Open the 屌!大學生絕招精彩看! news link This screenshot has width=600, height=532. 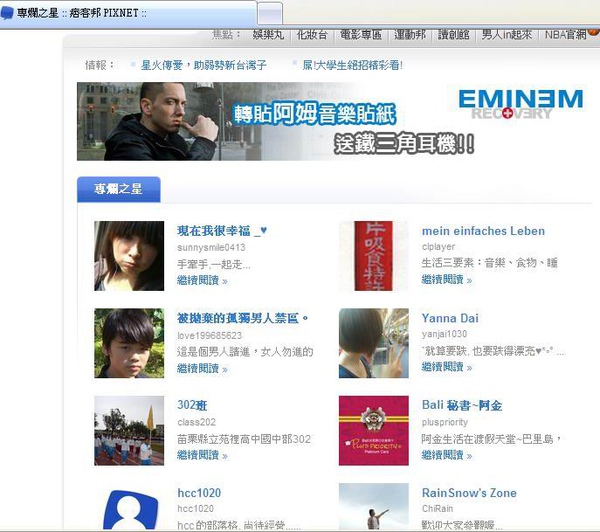352,65
